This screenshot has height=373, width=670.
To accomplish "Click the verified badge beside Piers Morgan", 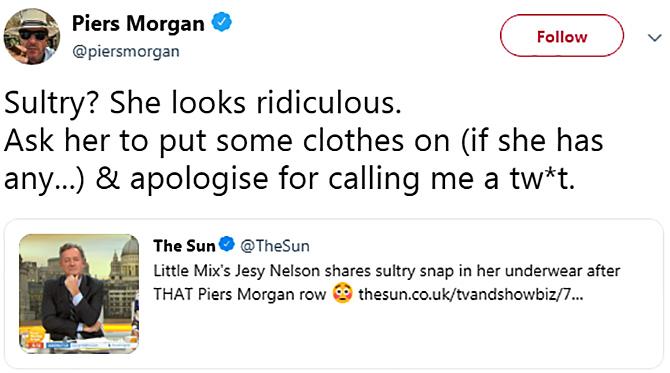I will (222, 22).
